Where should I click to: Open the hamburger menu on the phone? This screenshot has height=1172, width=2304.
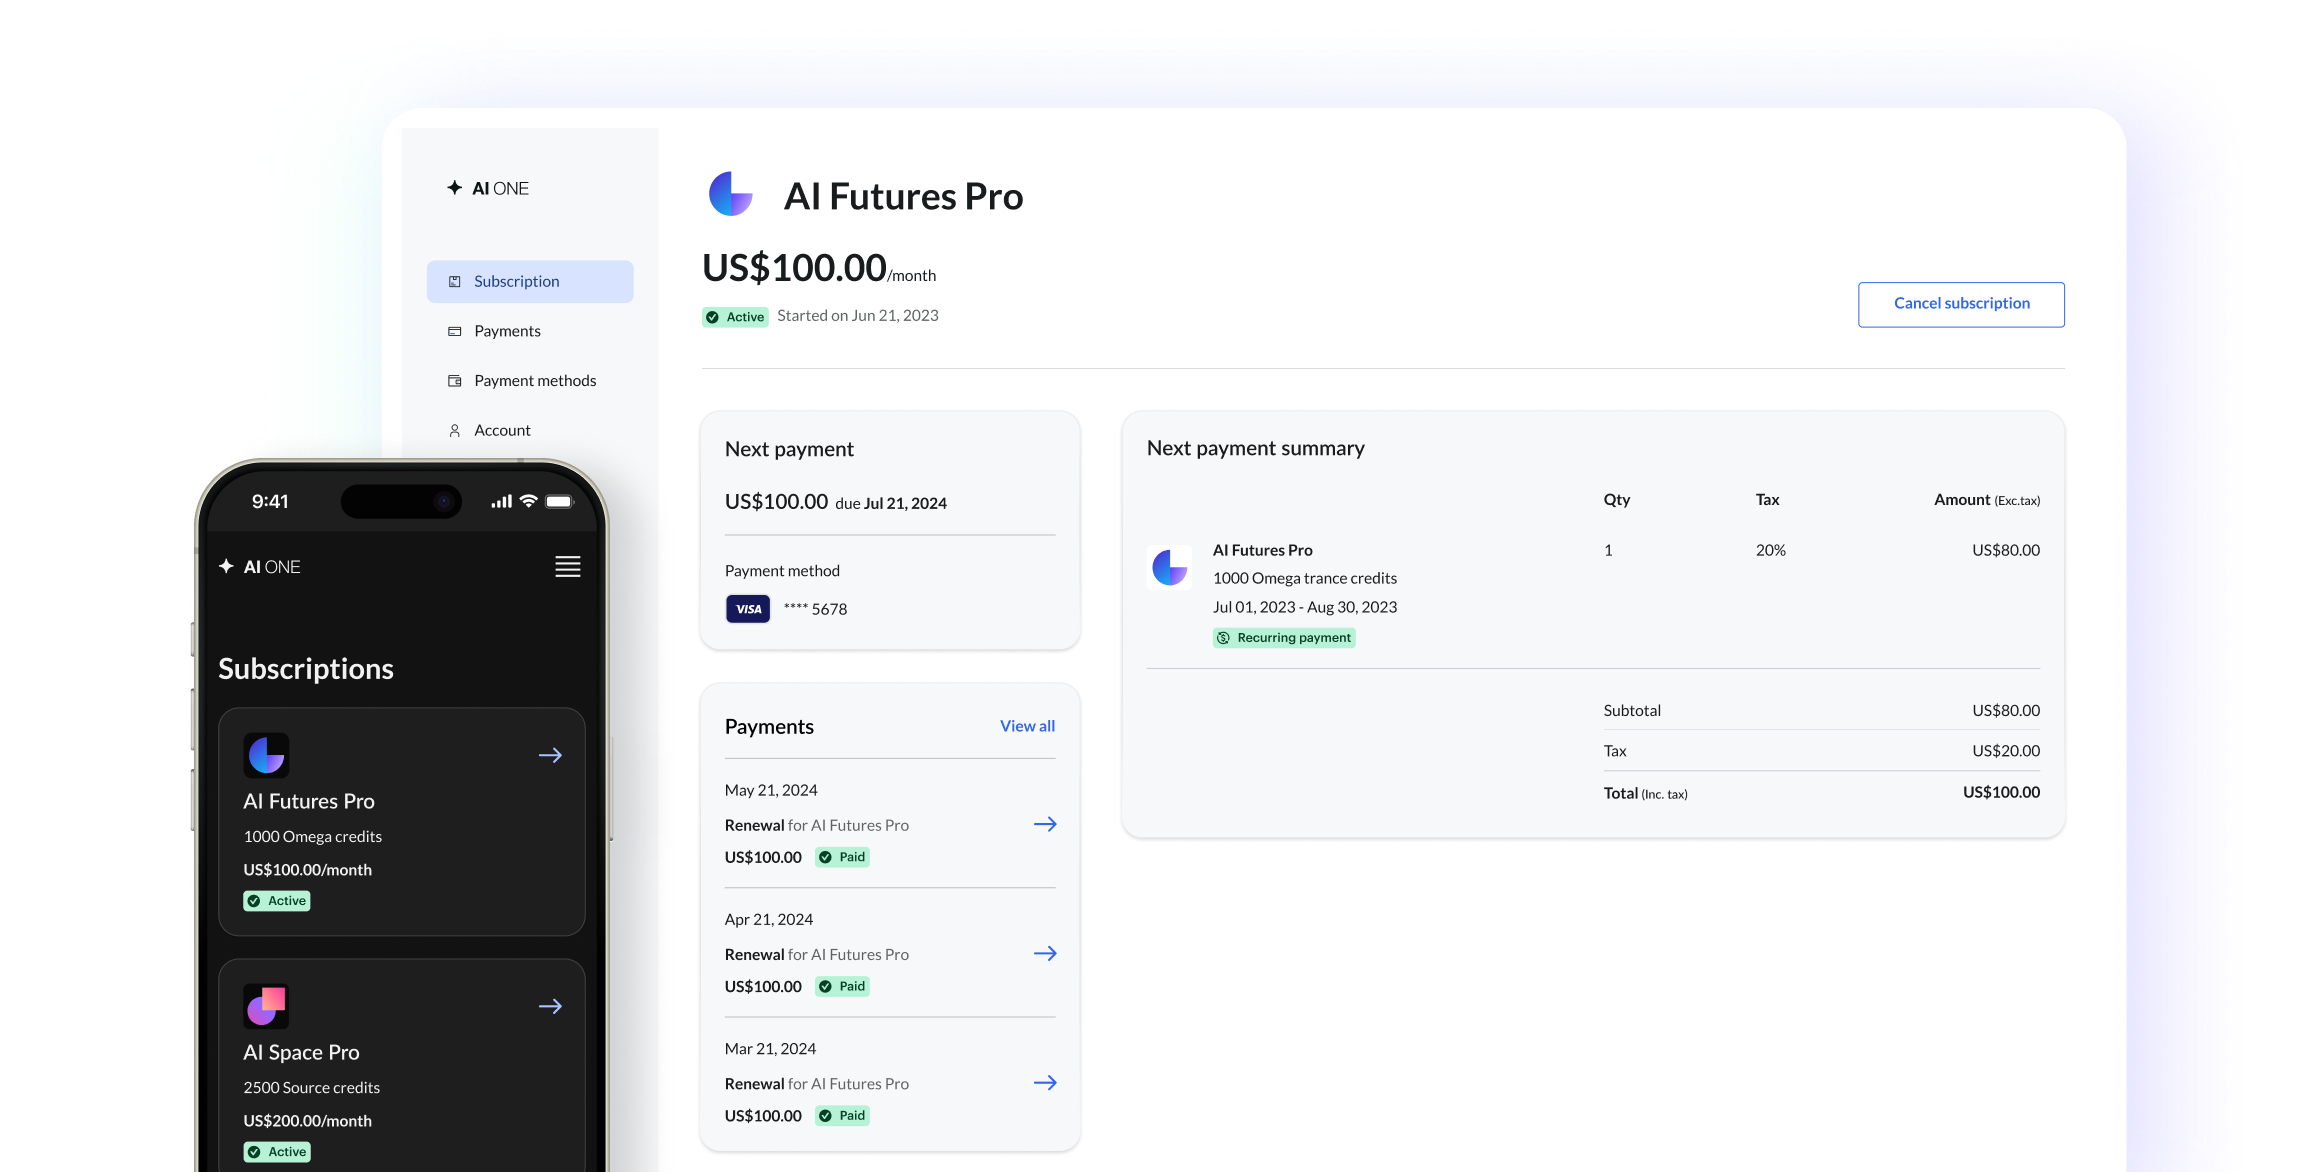tap(567, 566)
